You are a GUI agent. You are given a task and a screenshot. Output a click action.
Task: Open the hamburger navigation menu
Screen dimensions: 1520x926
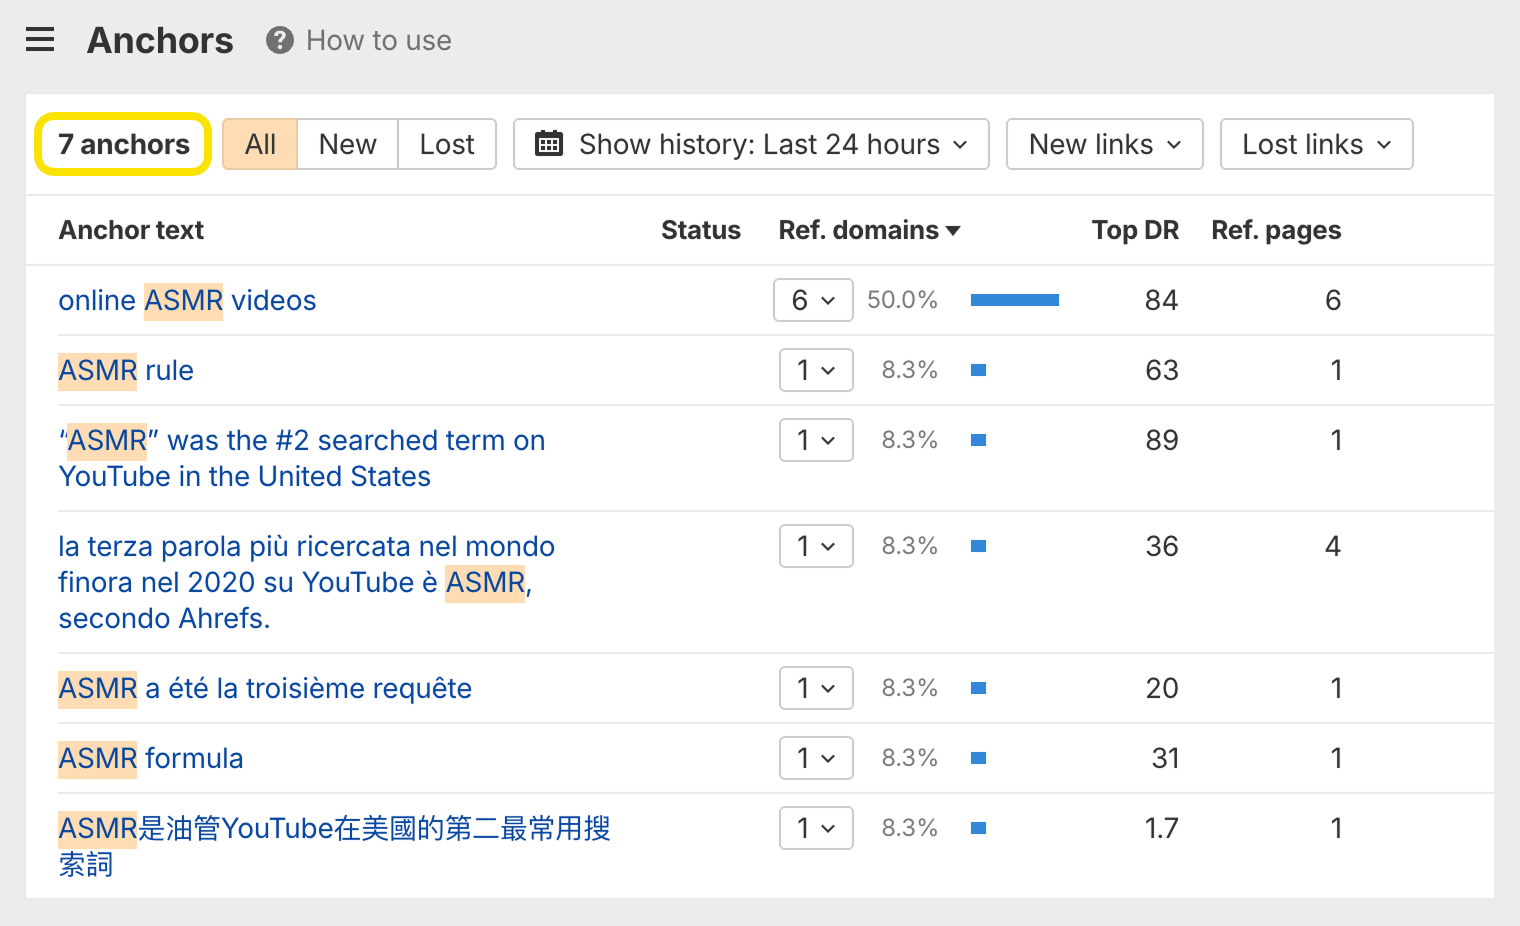pyautogui.click(x=40, y=39)
